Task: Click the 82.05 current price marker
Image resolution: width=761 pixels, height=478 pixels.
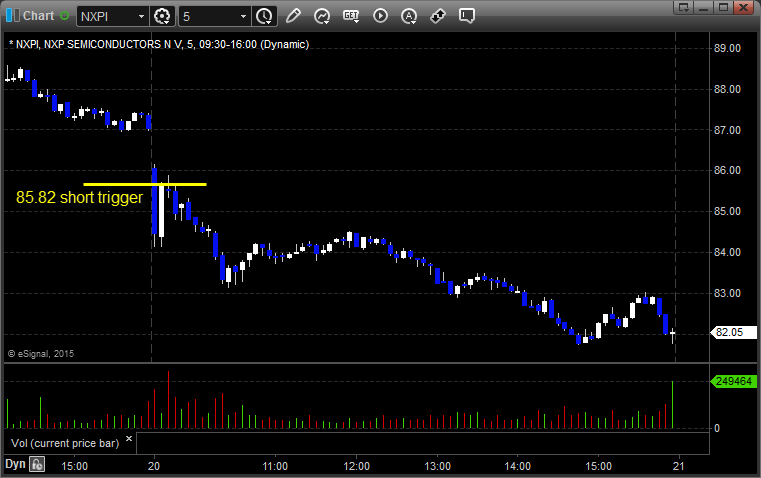Action: pyautogui.click(x=733, y=332)
